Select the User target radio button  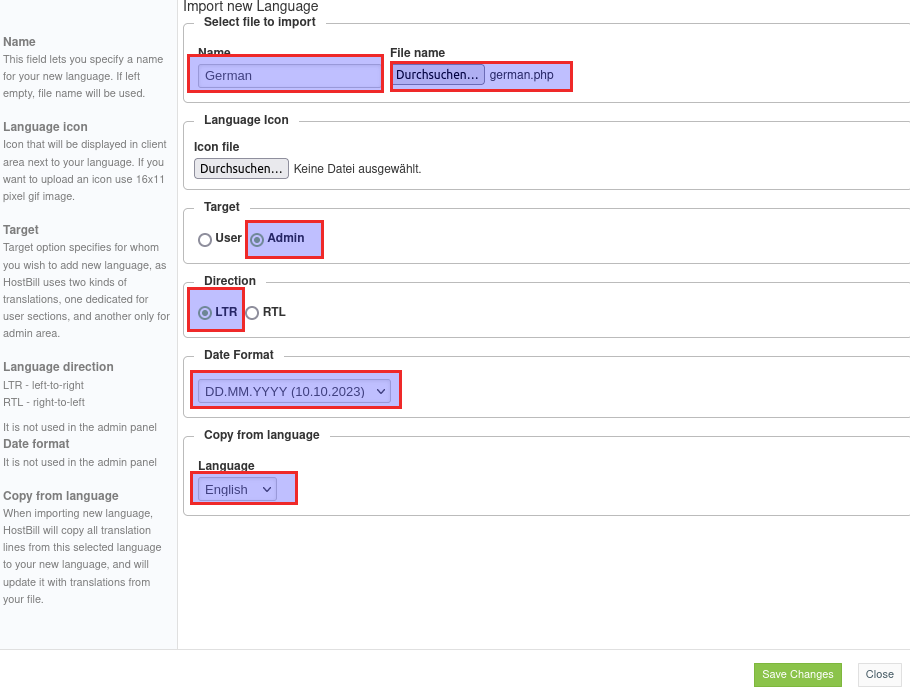pos(205,240)
